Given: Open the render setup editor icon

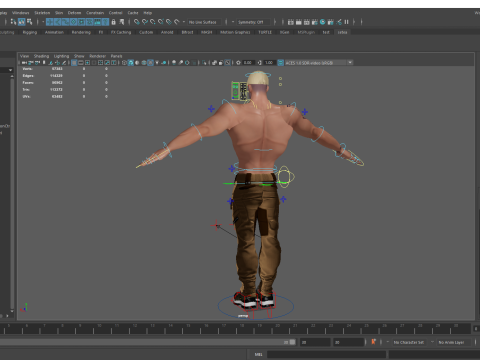Looking at the screenshot, I should click(330, 22).
